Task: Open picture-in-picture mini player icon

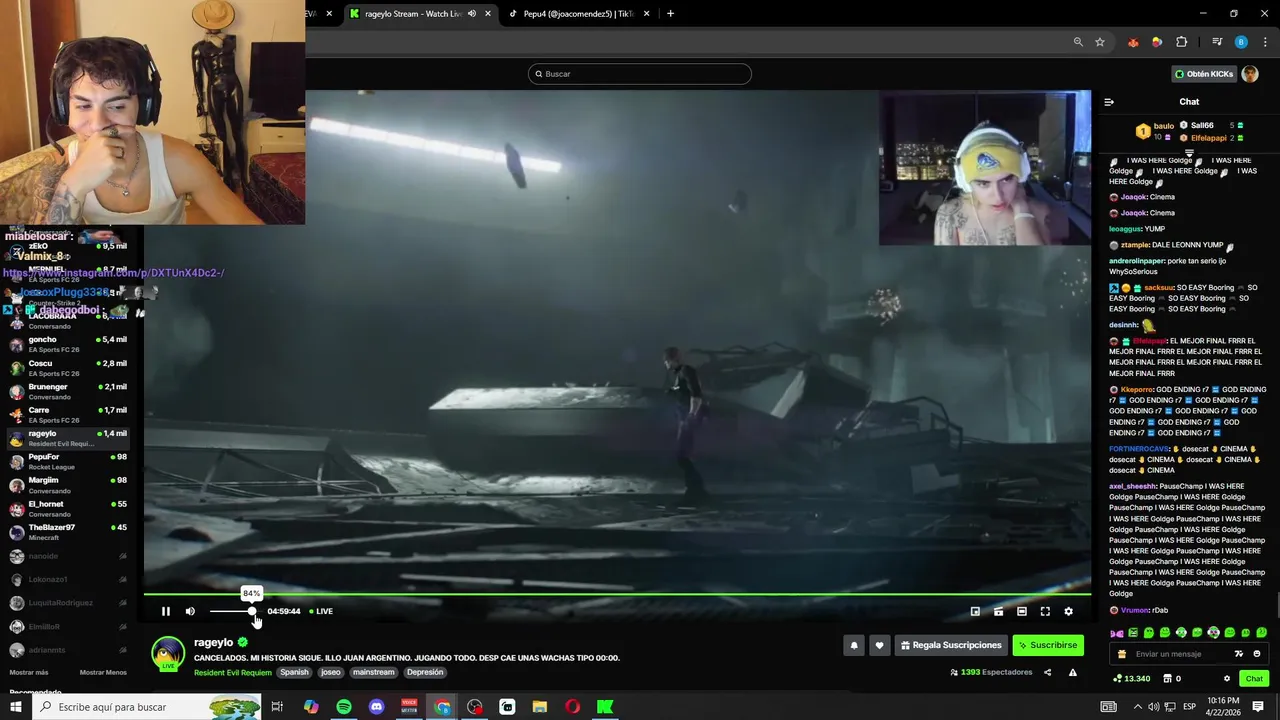Action: click(x=975, y=611)
